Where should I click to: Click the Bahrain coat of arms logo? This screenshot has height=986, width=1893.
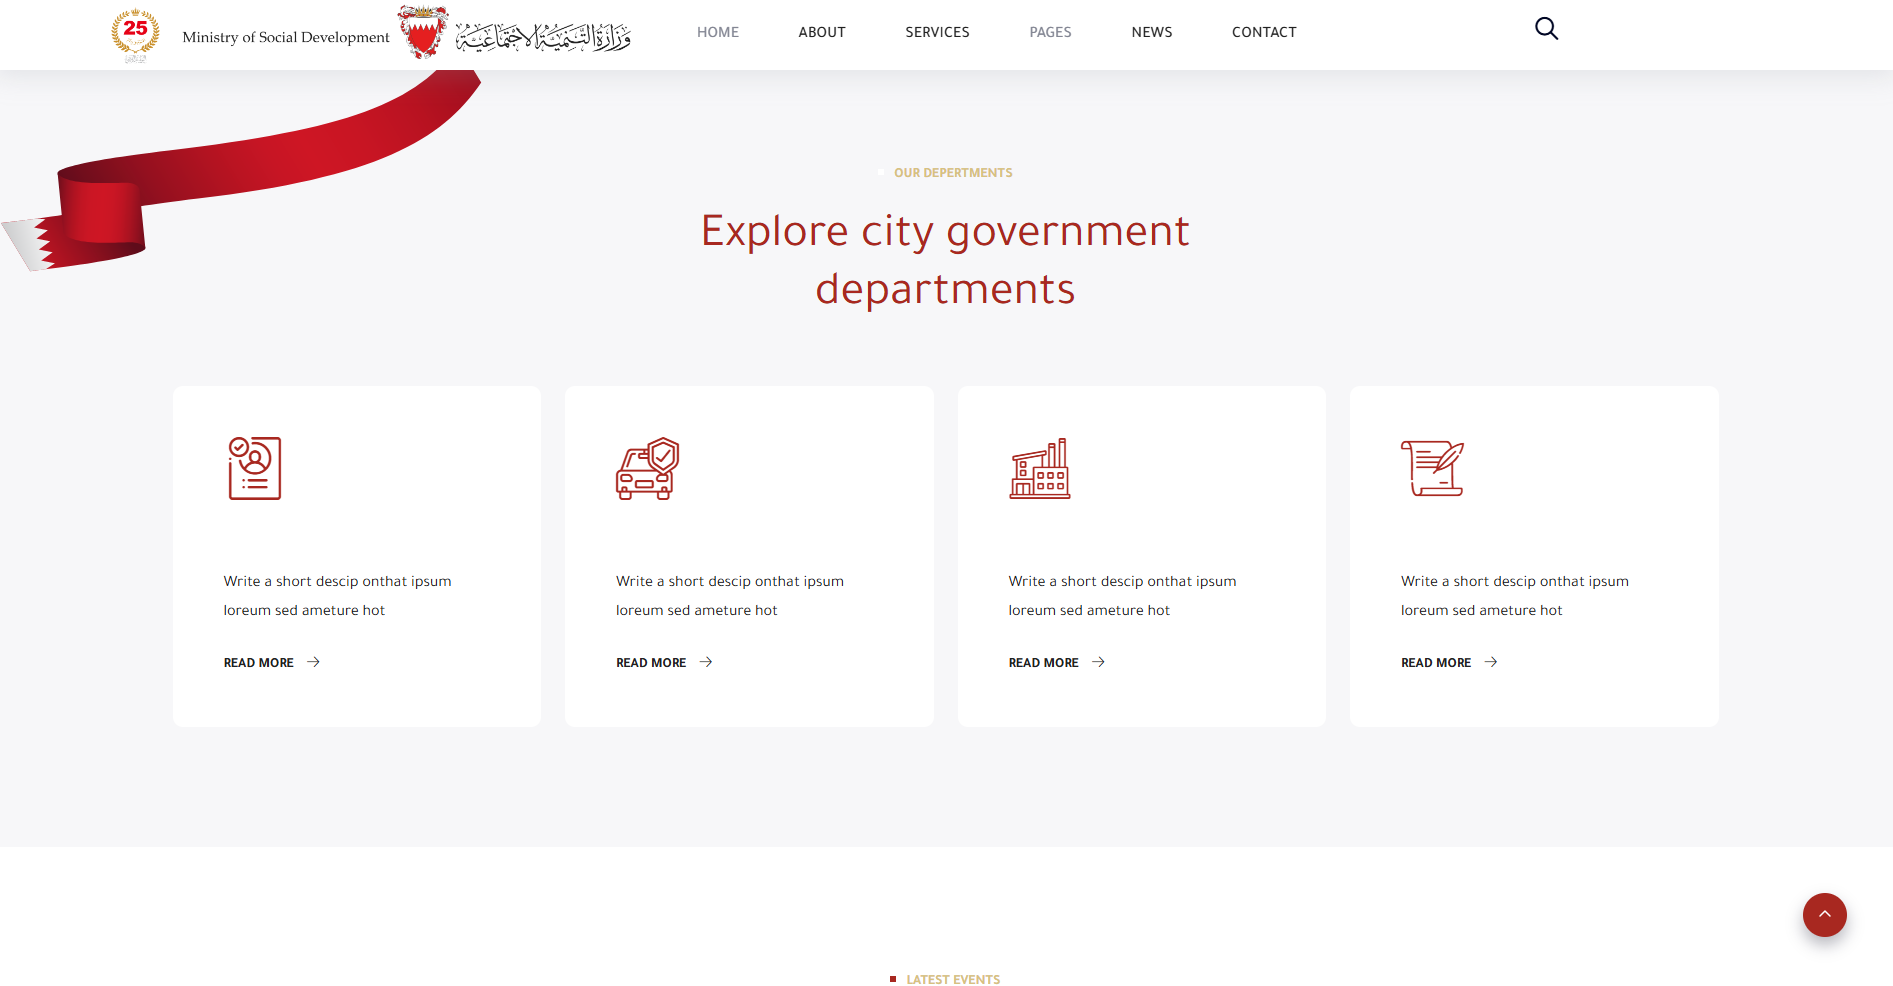(x=423, y=32)
